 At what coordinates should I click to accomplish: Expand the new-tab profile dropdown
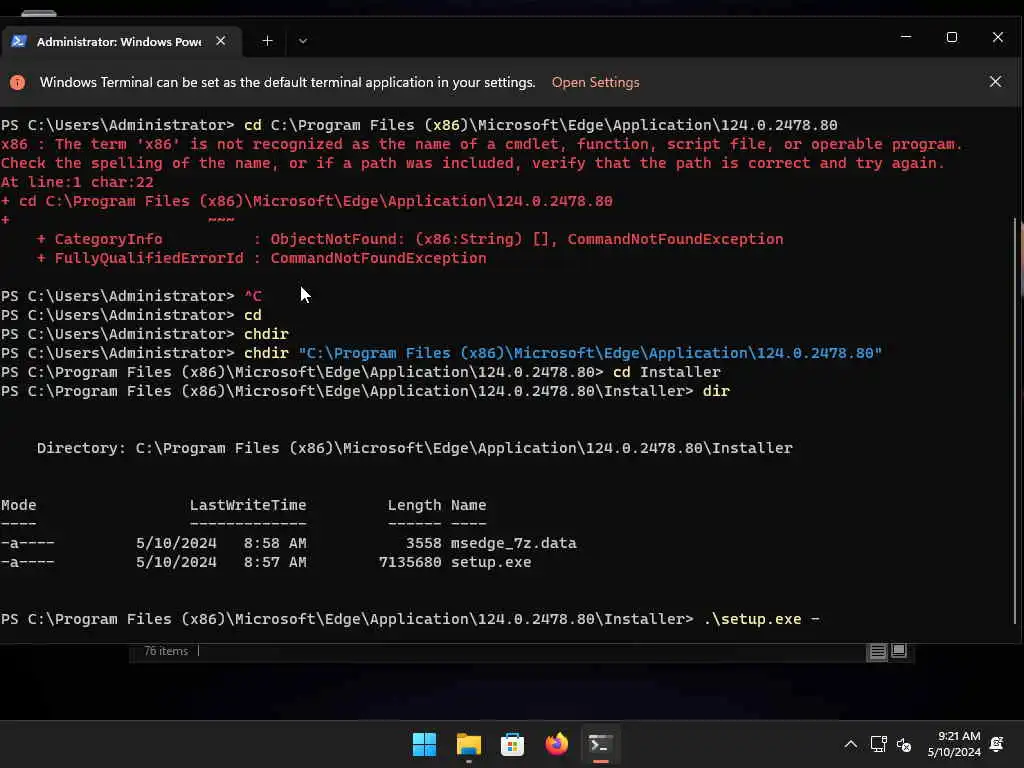[302, 41]
